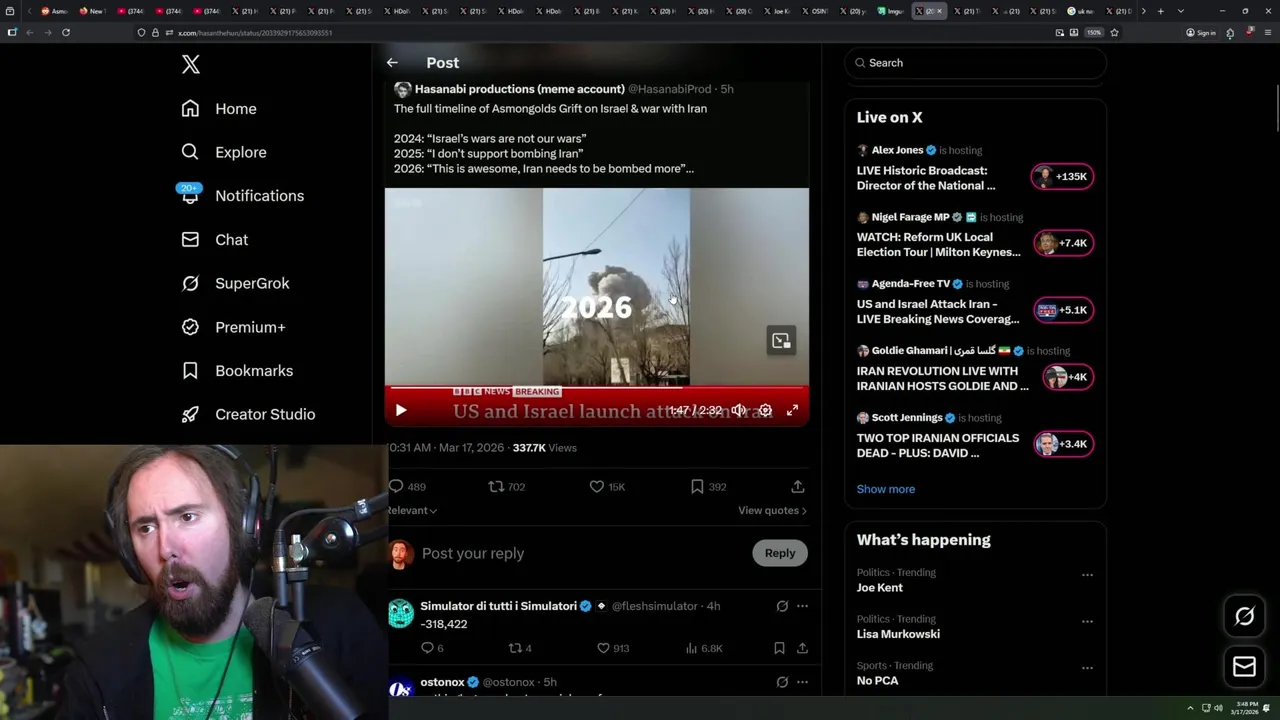Open more options for Joe Kent trend
Screen dimensions: 1280x720
click(x=1087, y=575)
